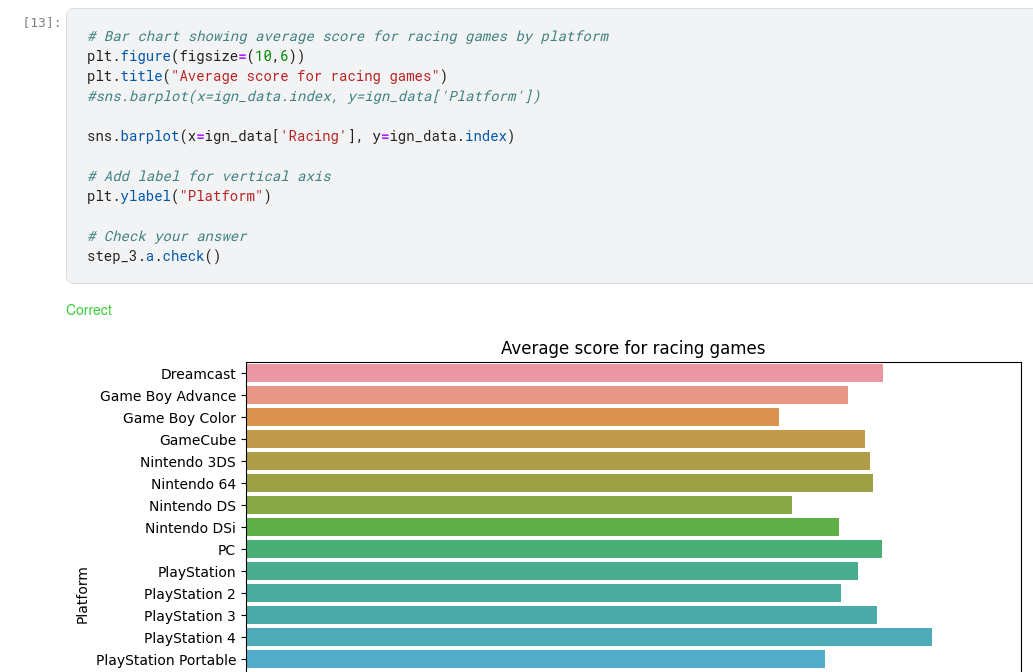
Task: Click the step_3.a.check() code line
Action: (154, 256)
